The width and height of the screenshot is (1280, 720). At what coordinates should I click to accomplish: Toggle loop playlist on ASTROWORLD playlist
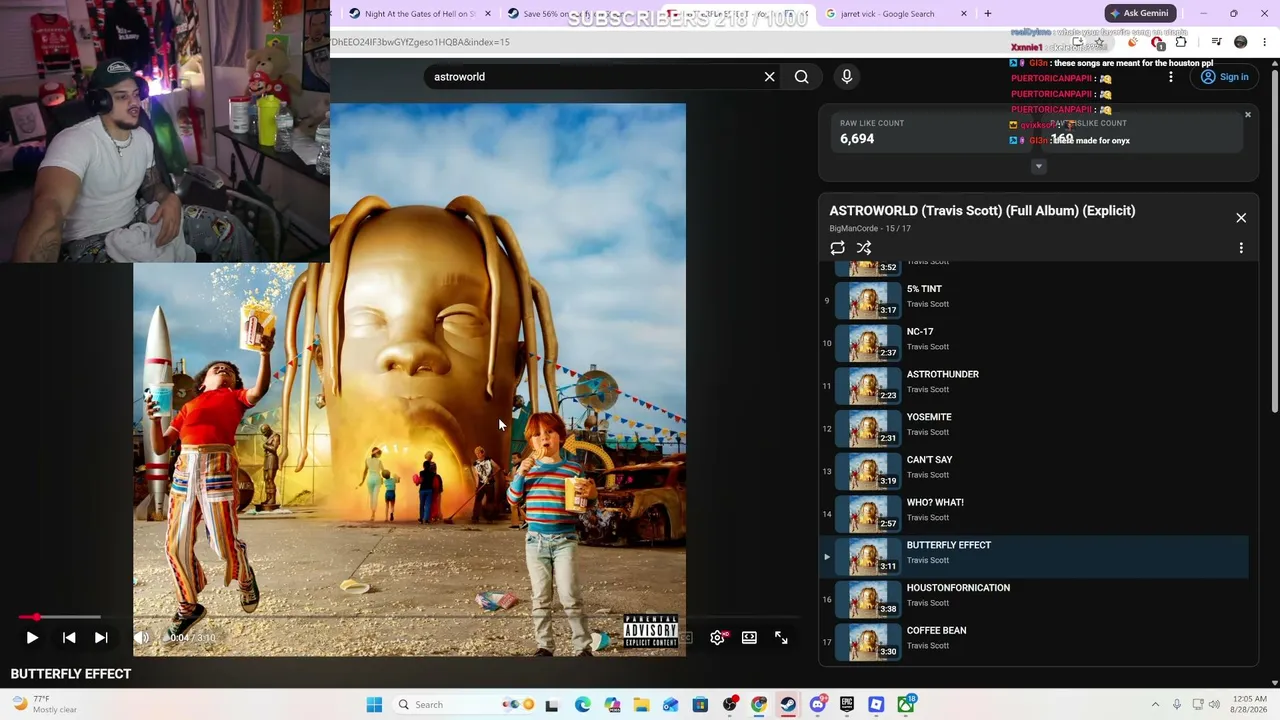tap(837, 248)
